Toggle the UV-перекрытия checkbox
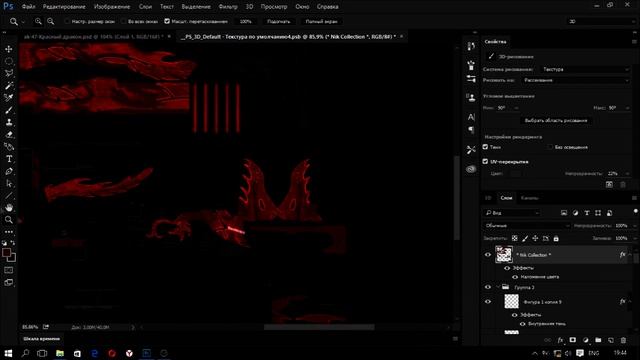 pyautogui.click(x=485, y=162)
